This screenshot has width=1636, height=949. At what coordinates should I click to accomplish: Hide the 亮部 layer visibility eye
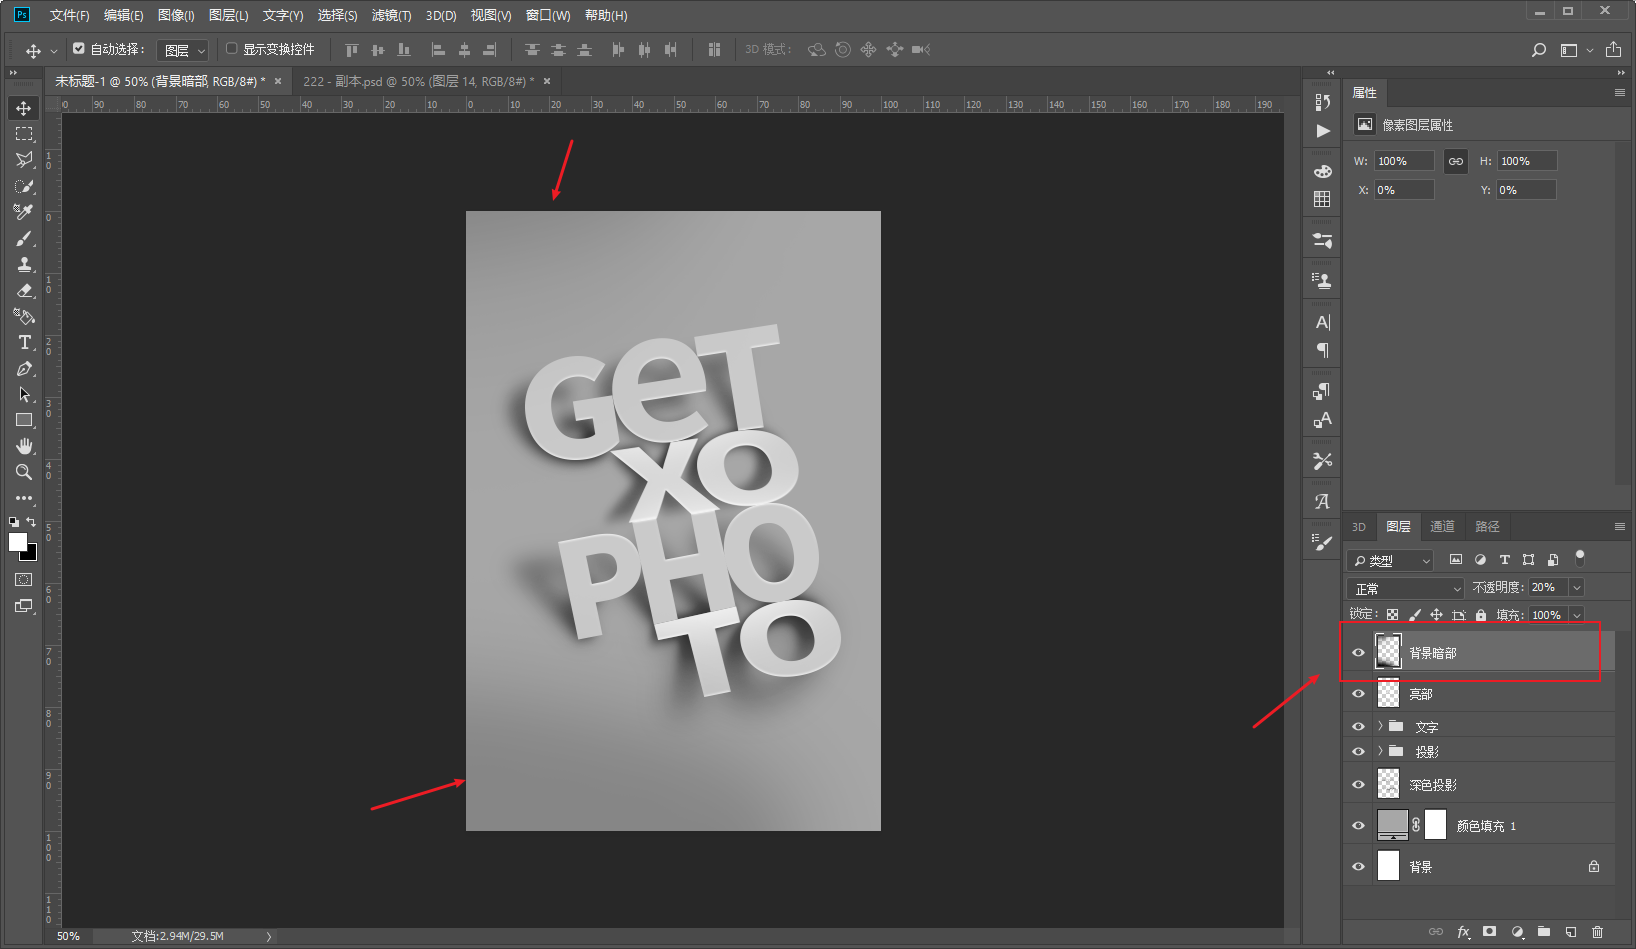point(1358,694)
